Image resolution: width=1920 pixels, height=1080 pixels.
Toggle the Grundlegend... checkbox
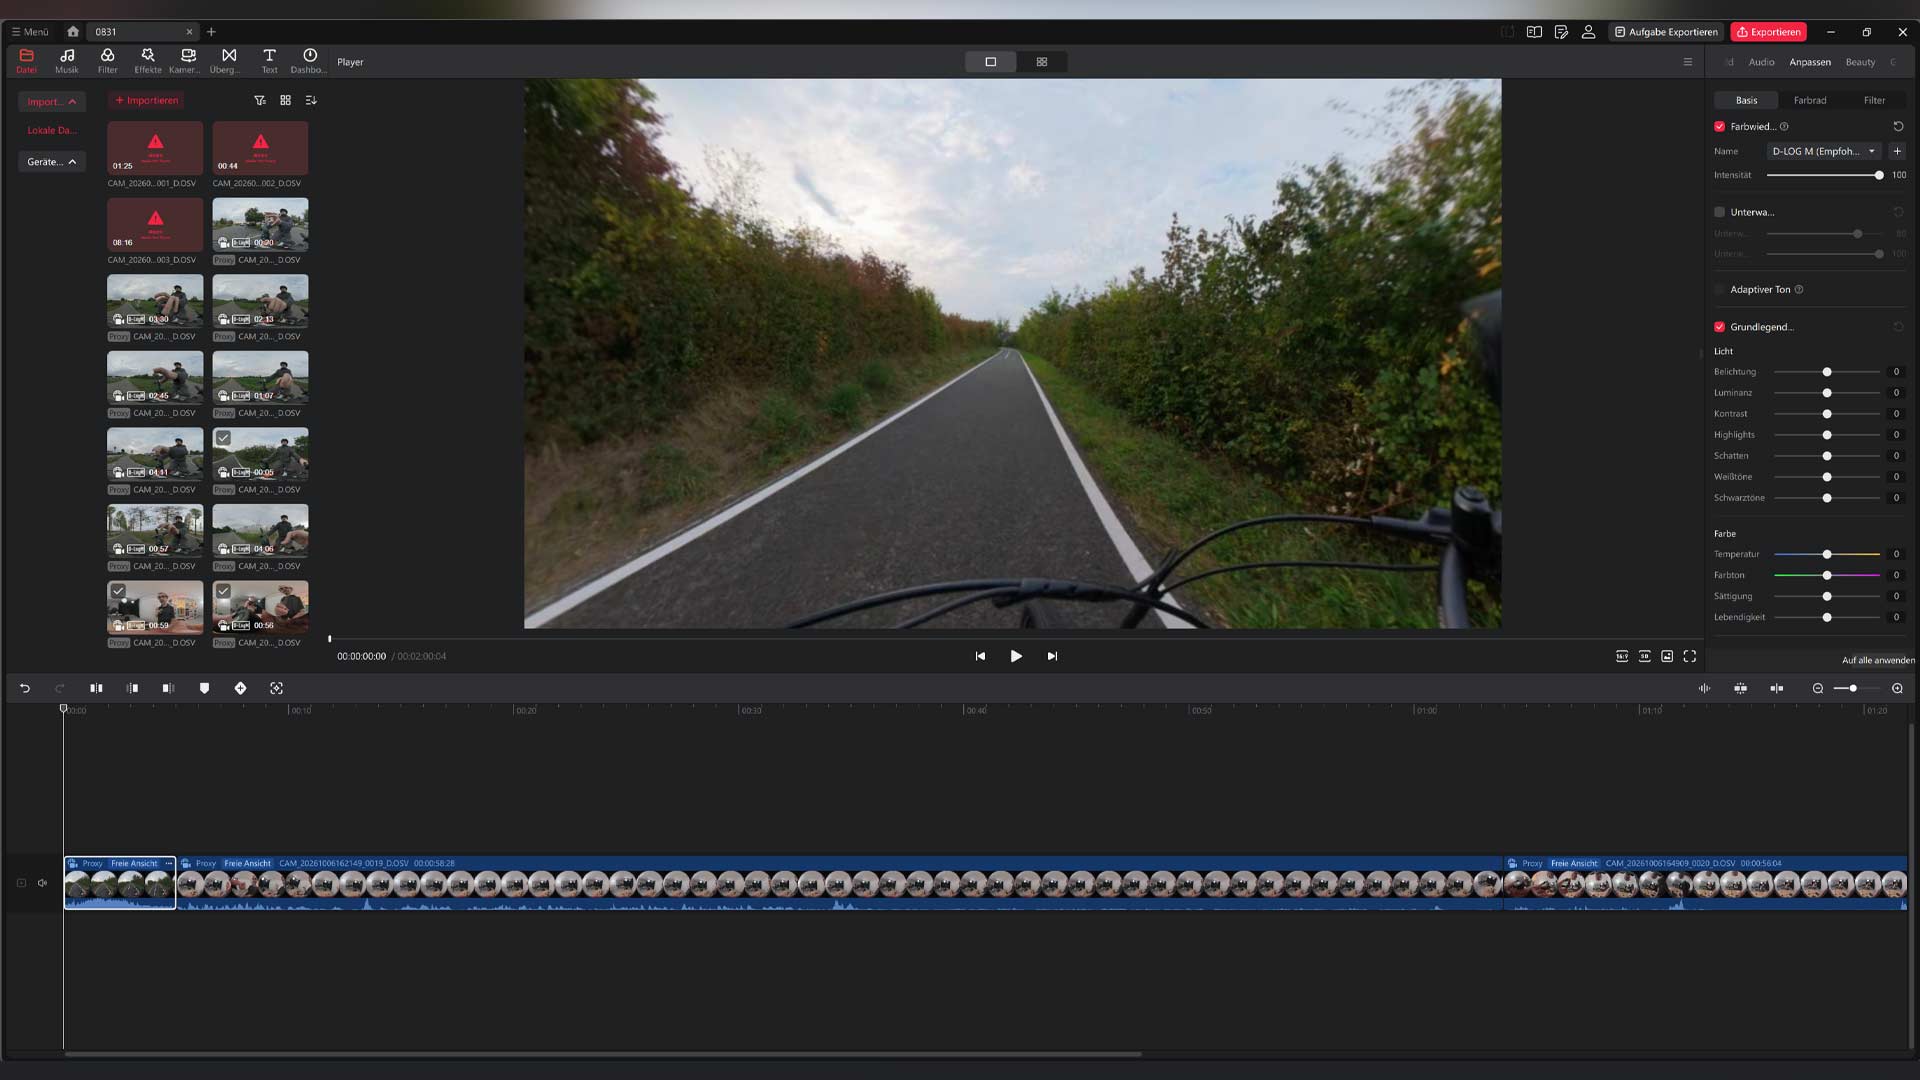point(1720,327)
